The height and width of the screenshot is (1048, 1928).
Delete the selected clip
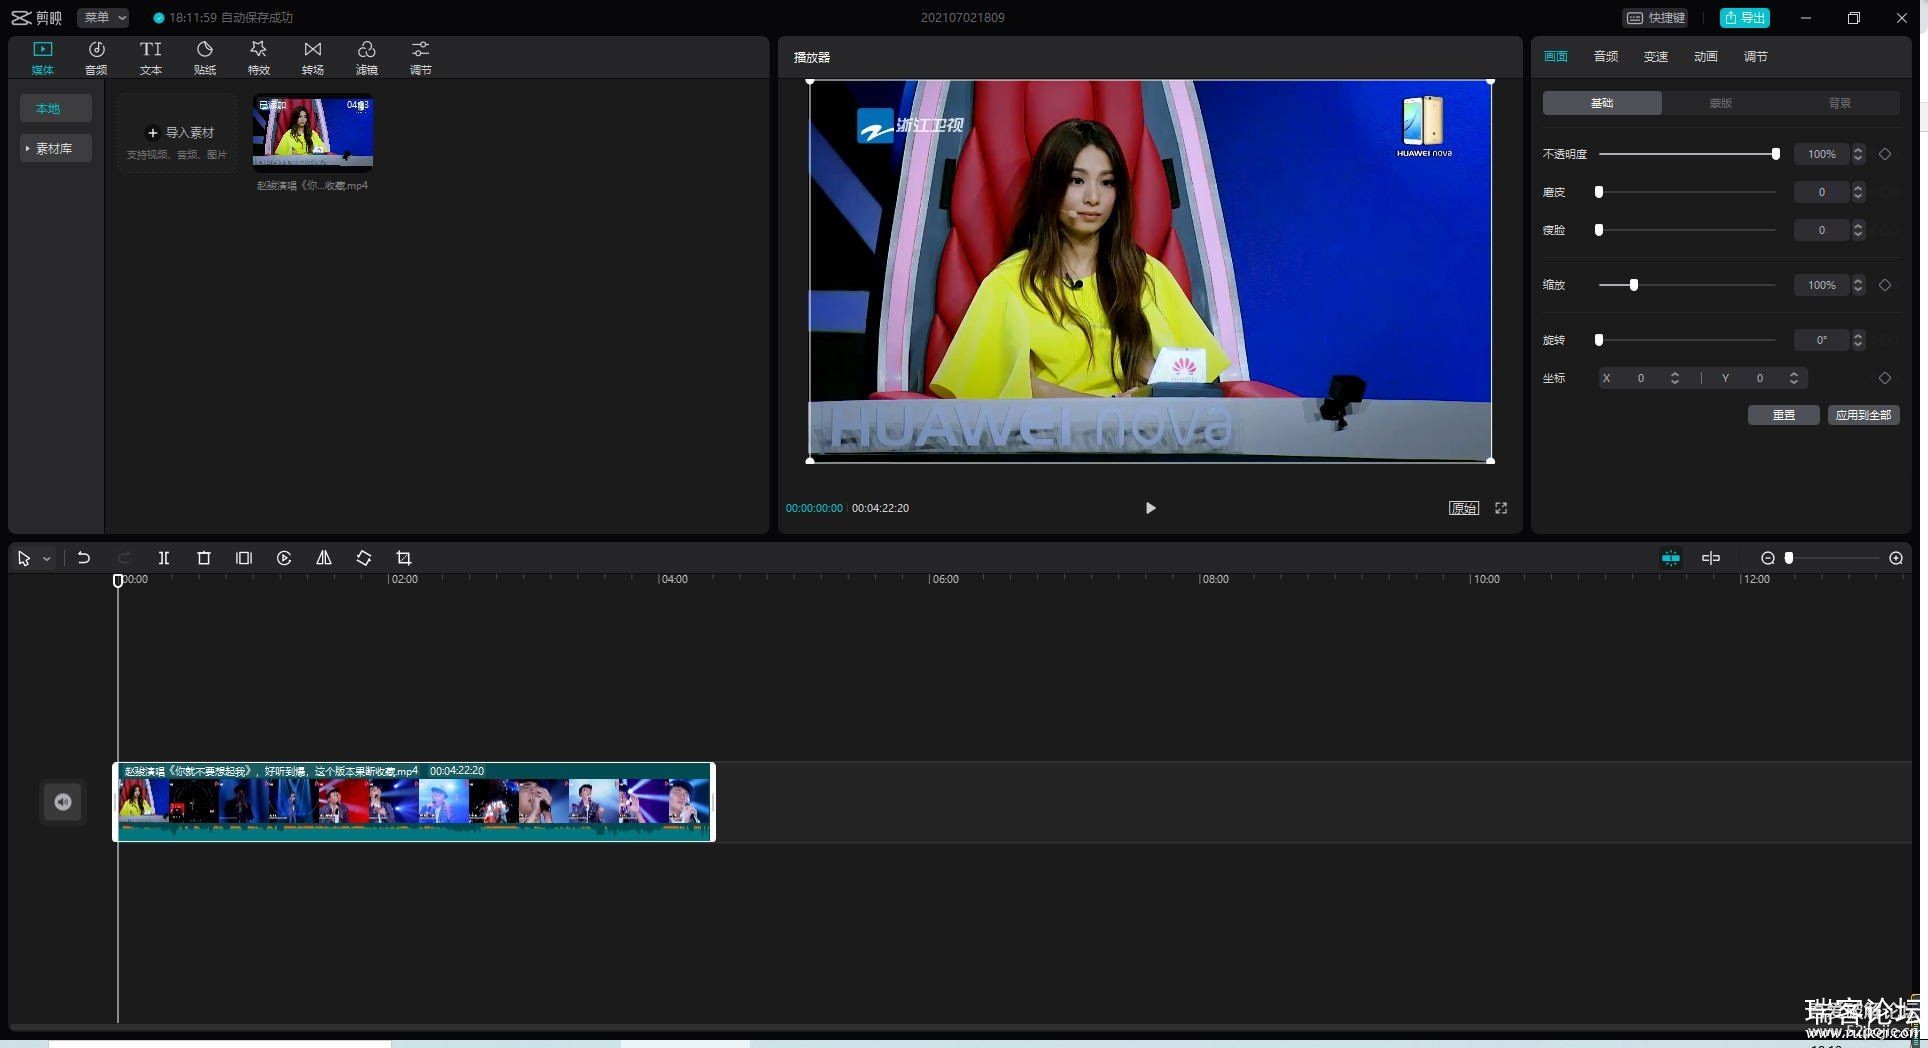pyautogui.click(x=204, y=558)
